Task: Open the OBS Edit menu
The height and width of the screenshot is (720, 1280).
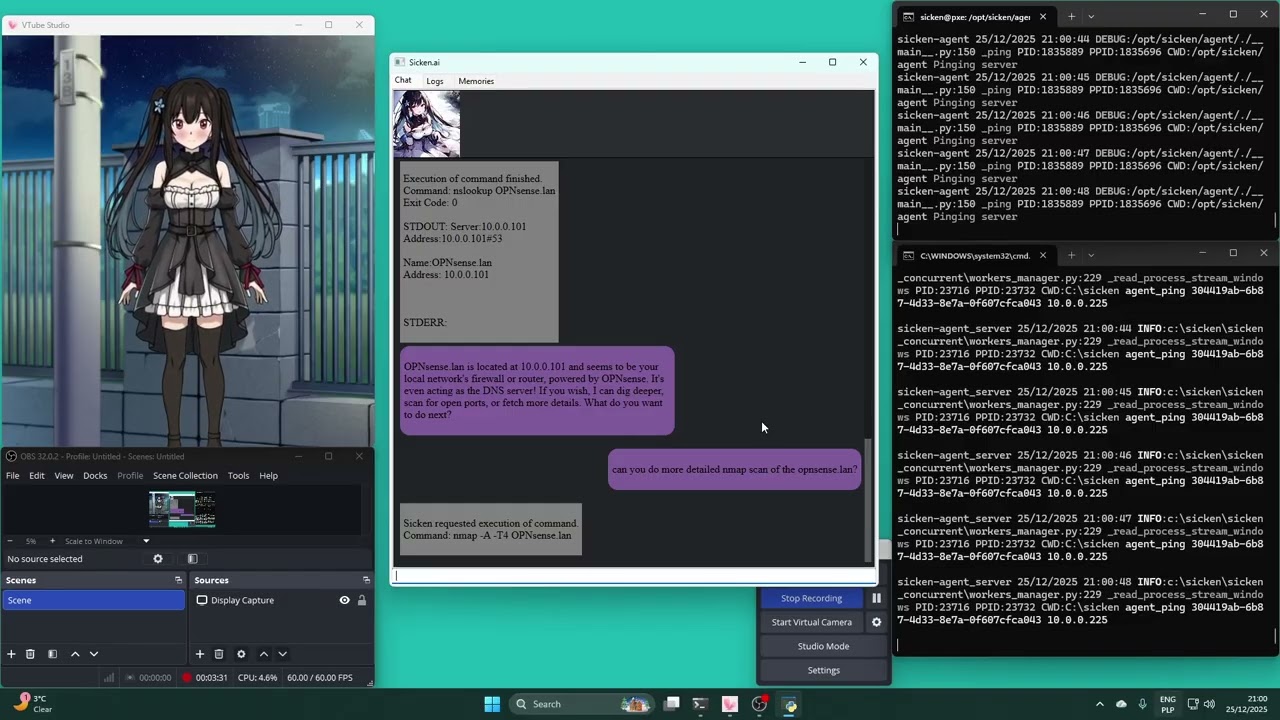Action: point(36,476)
